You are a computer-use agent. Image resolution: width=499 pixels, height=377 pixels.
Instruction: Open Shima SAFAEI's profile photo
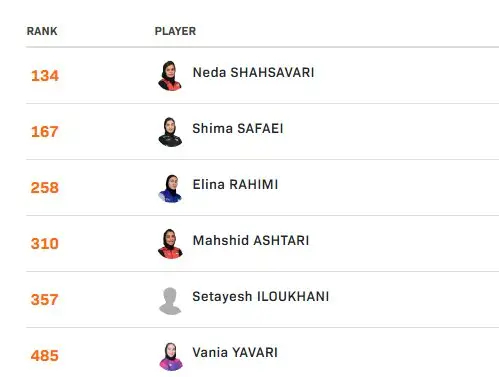click(x=170, y=132)
